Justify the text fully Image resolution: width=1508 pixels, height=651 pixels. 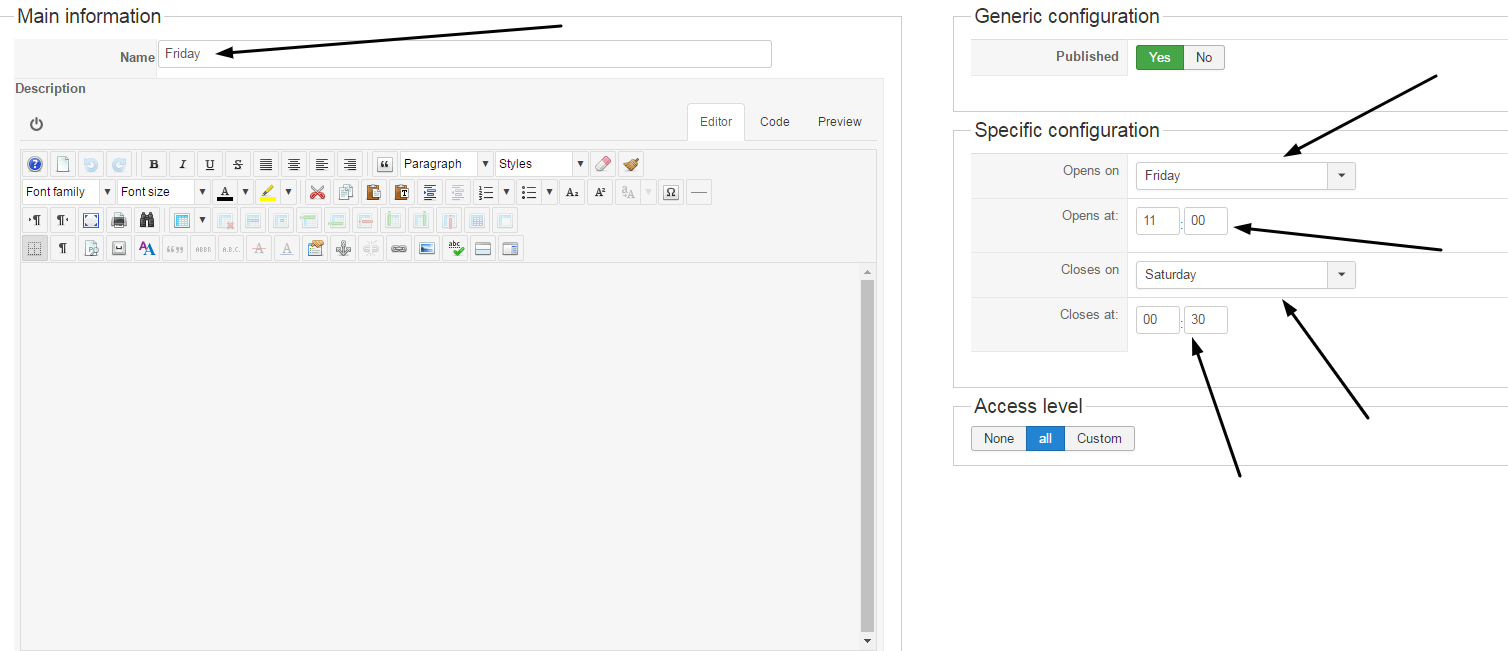(266, 164)
